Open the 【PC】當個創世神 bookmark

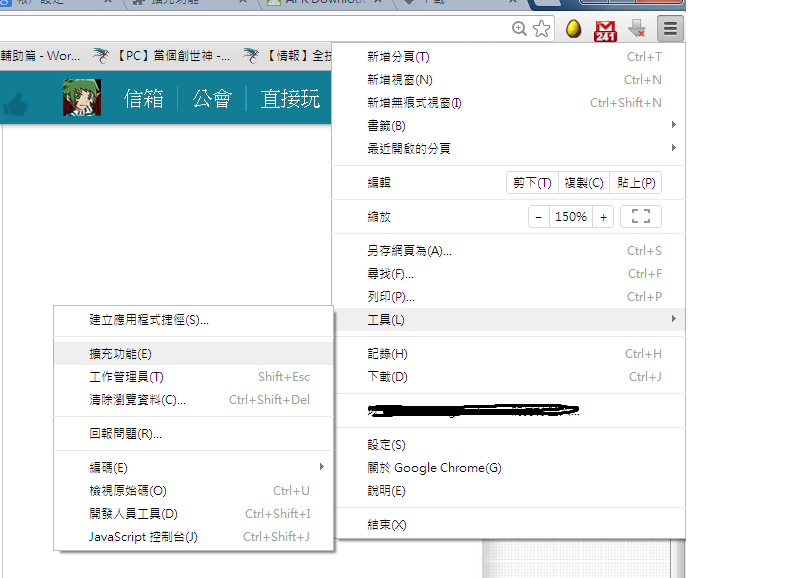click(x=163, y=55)
